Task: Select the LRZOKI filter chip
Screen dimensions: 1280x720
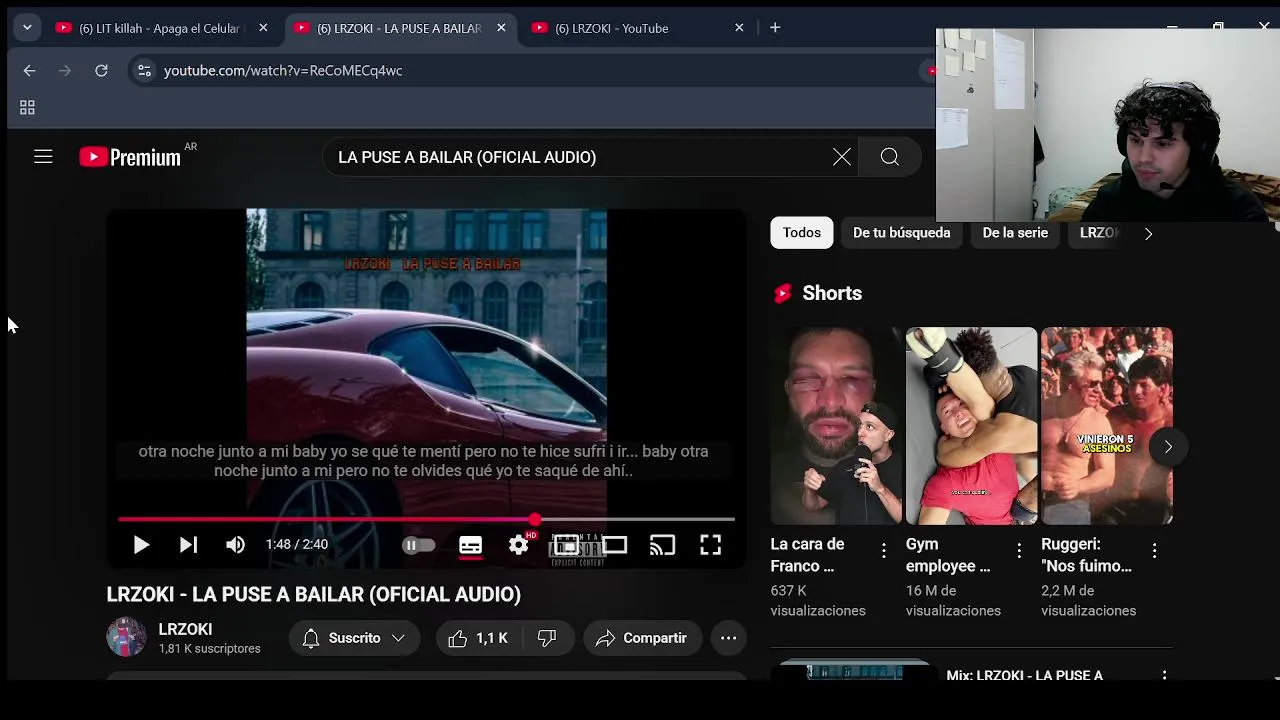Action: point(1098,233)
